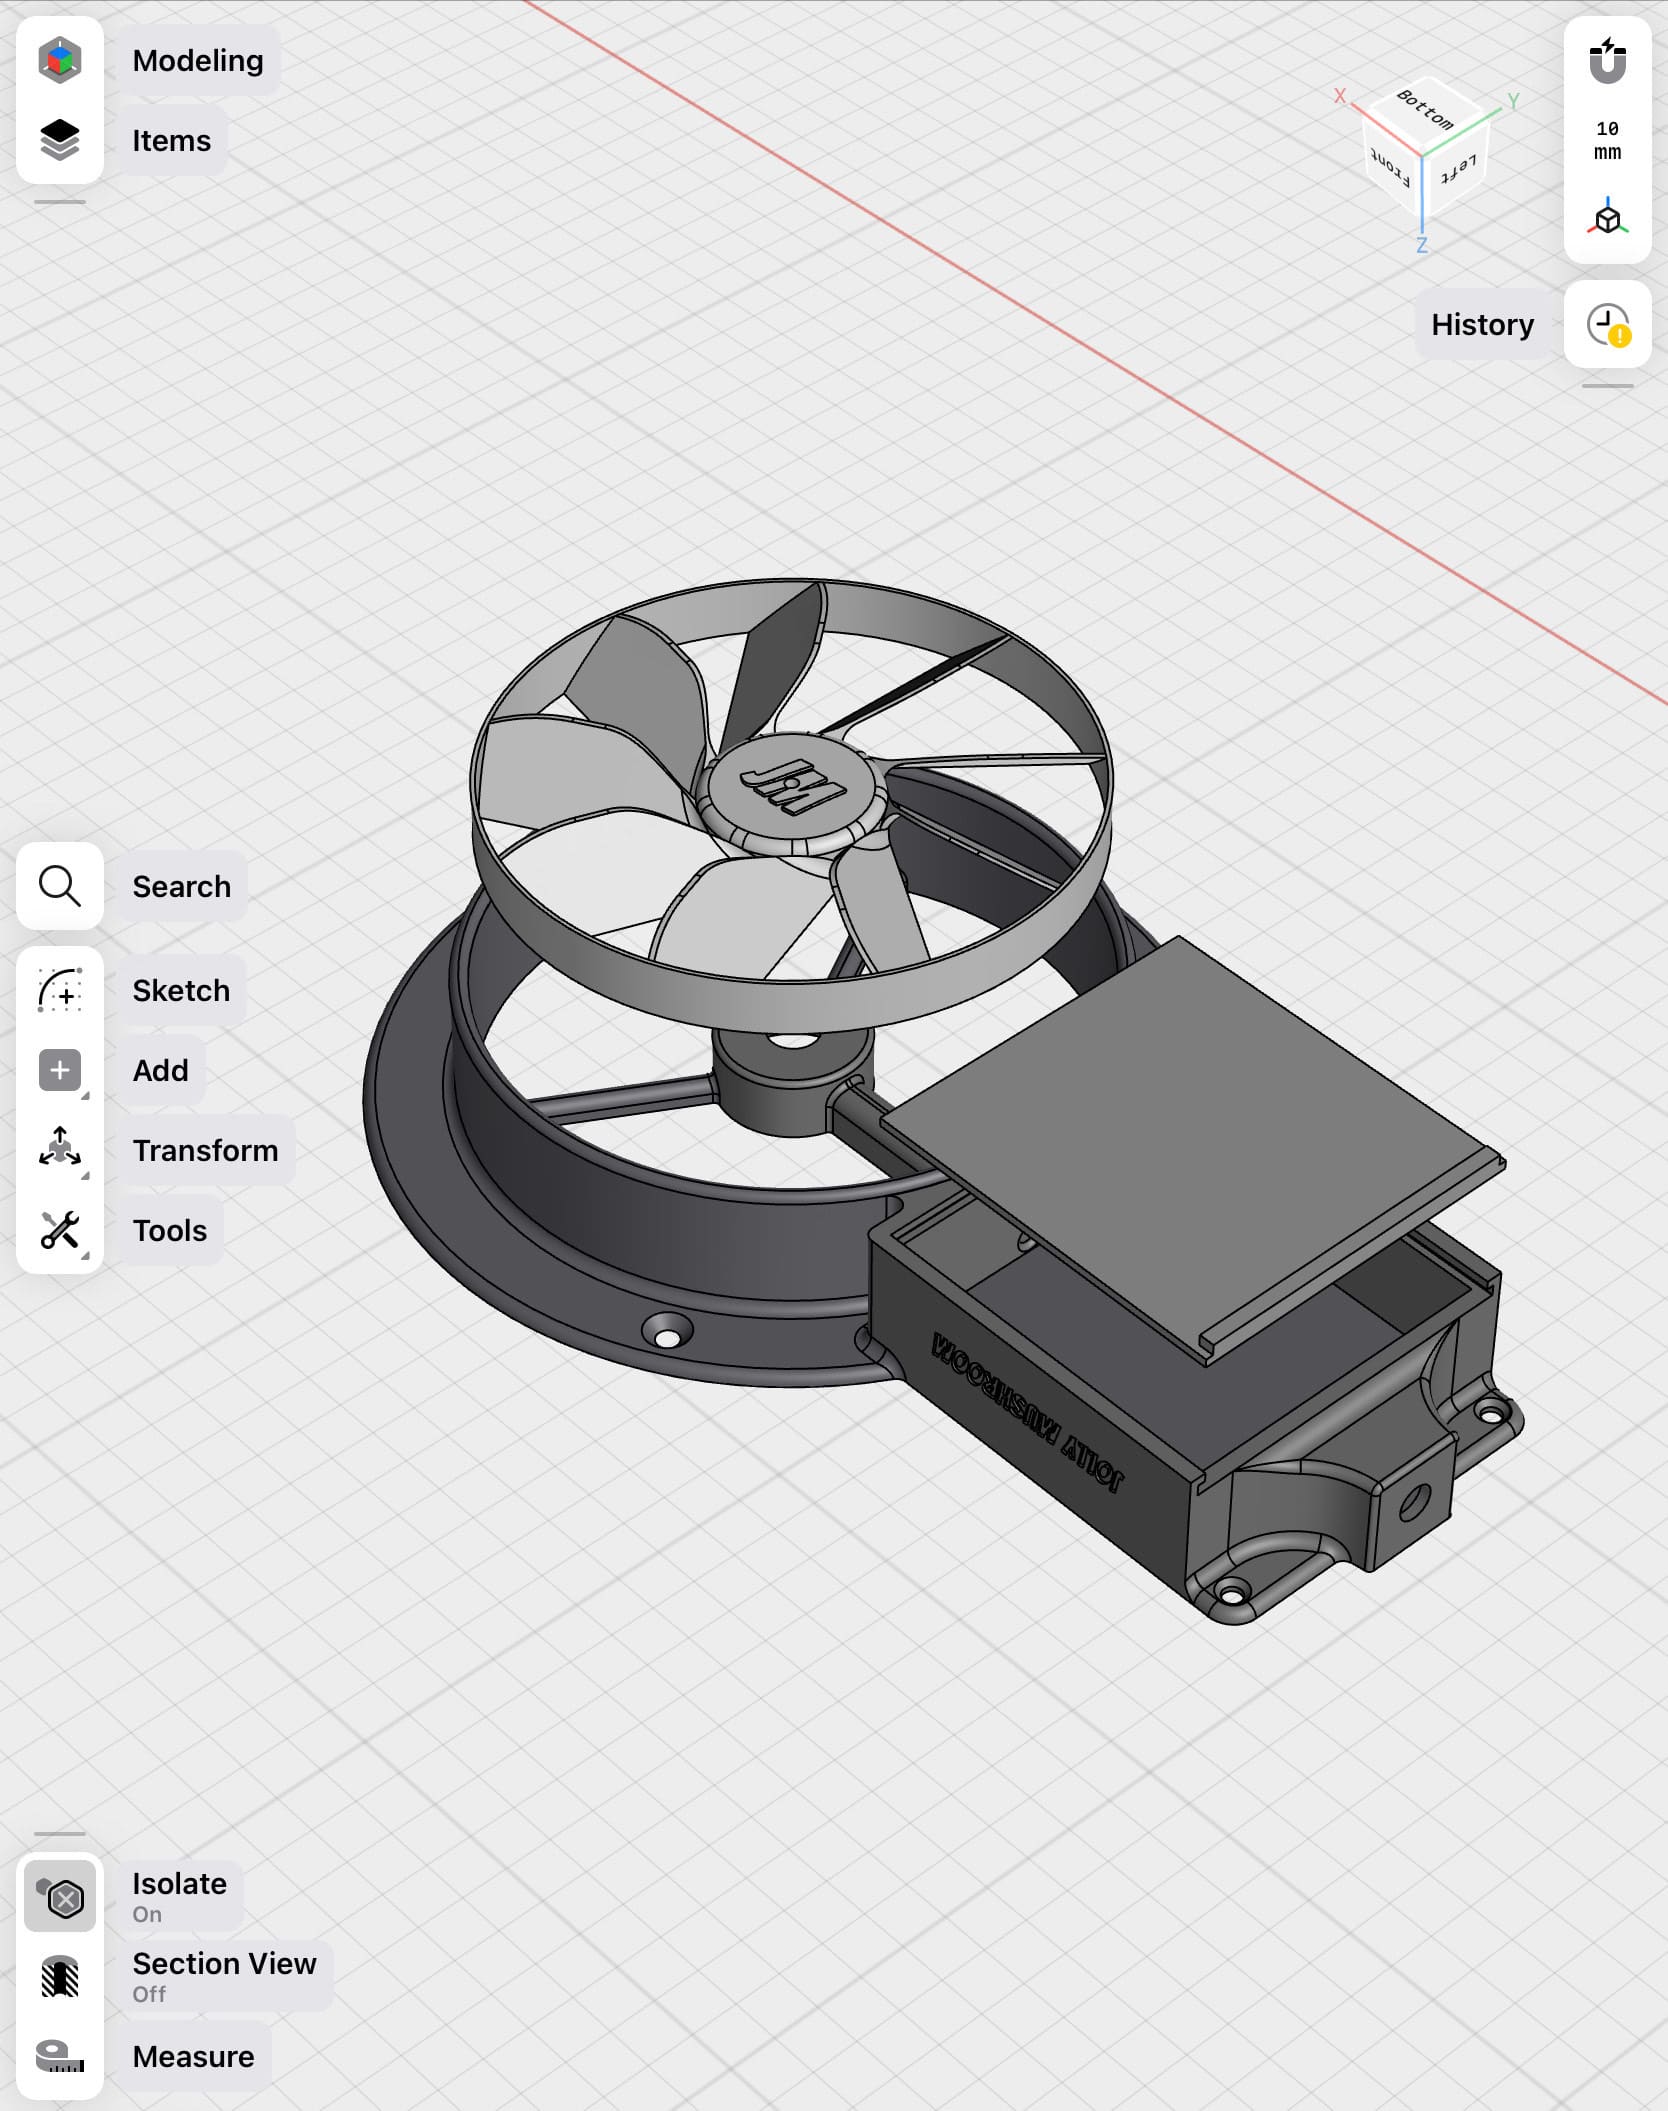Open the Measure tape tool
The image size is (1668, 2111).
(x=60, y=2057)
